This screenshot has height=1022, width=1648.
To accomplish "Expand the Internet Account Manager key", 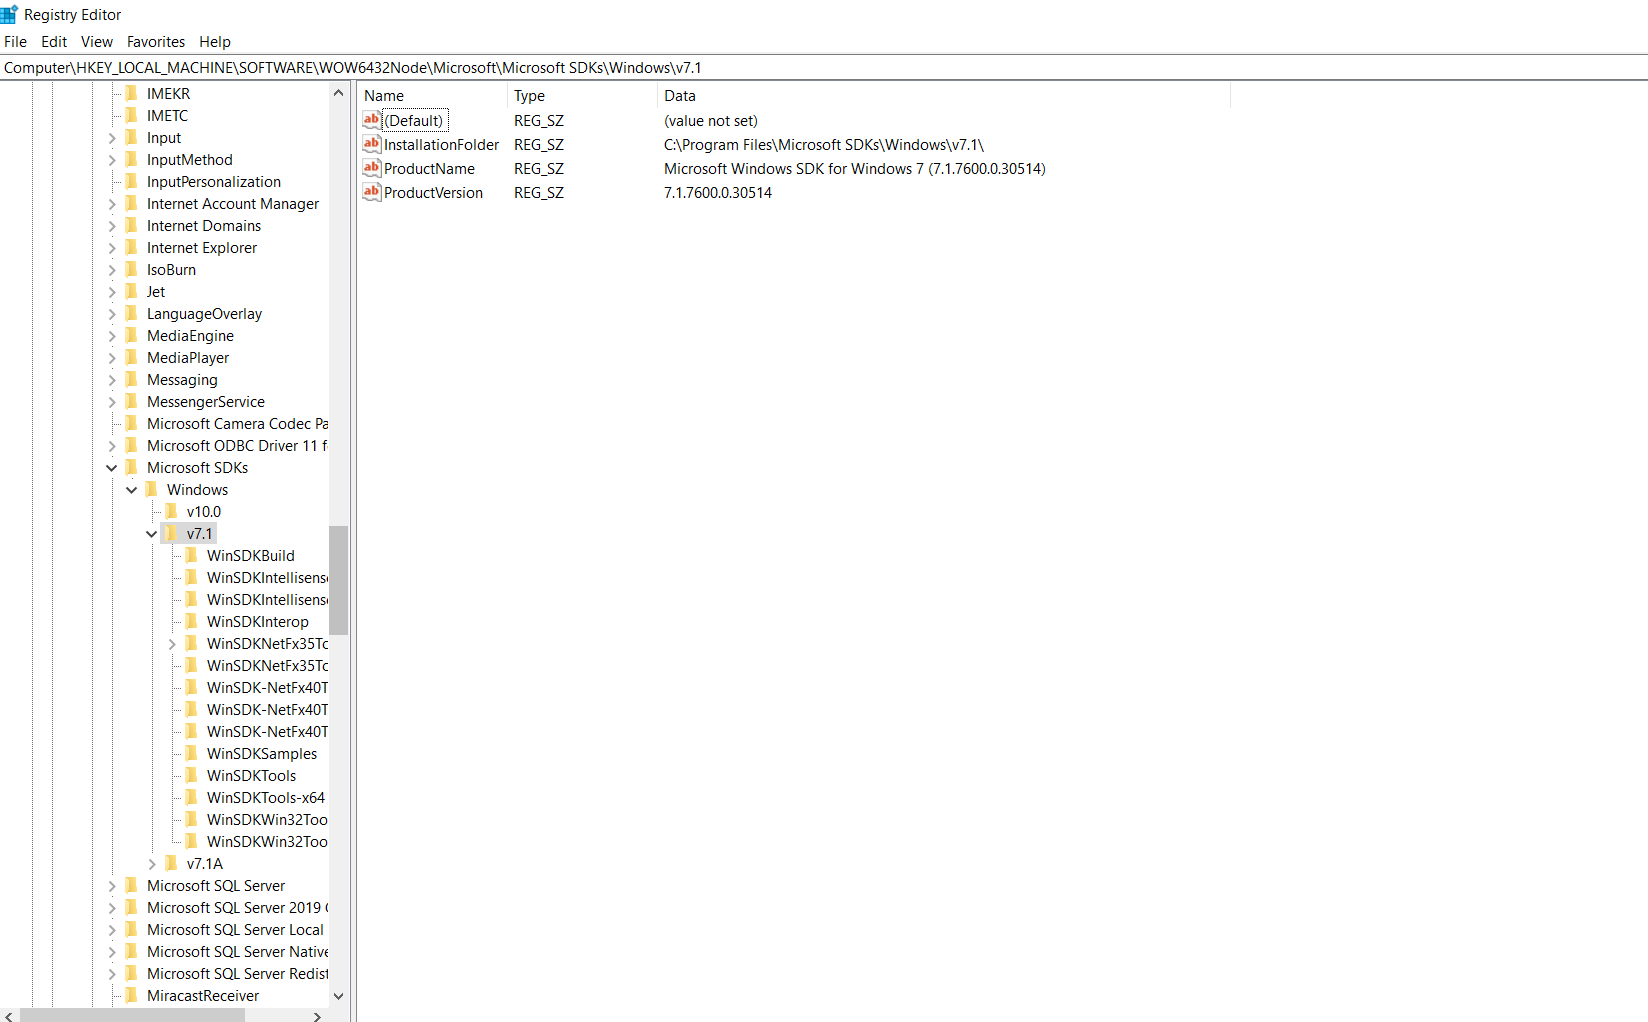I will click(112, 204).
